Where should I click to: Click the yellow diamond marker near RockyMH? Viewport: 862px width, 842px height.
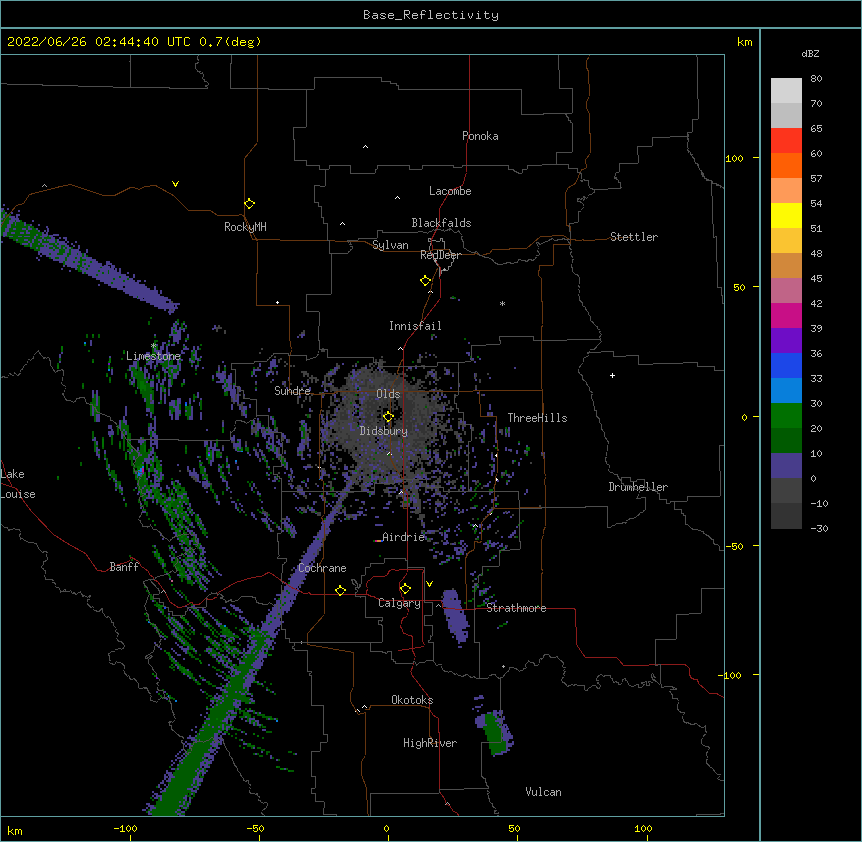[250, 204]
